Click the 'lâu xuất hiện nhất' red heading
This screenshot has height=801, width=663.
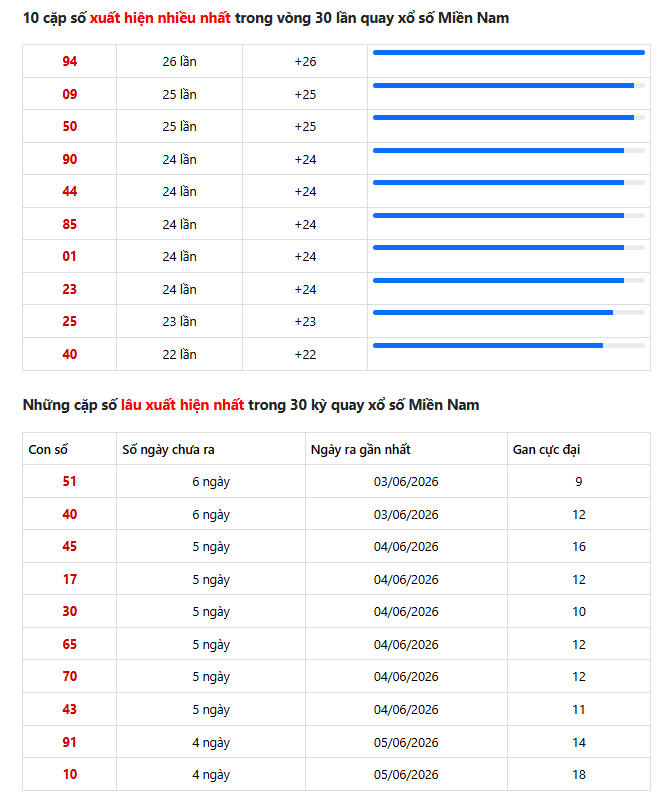pyautogui.click(x=182, y=405)
